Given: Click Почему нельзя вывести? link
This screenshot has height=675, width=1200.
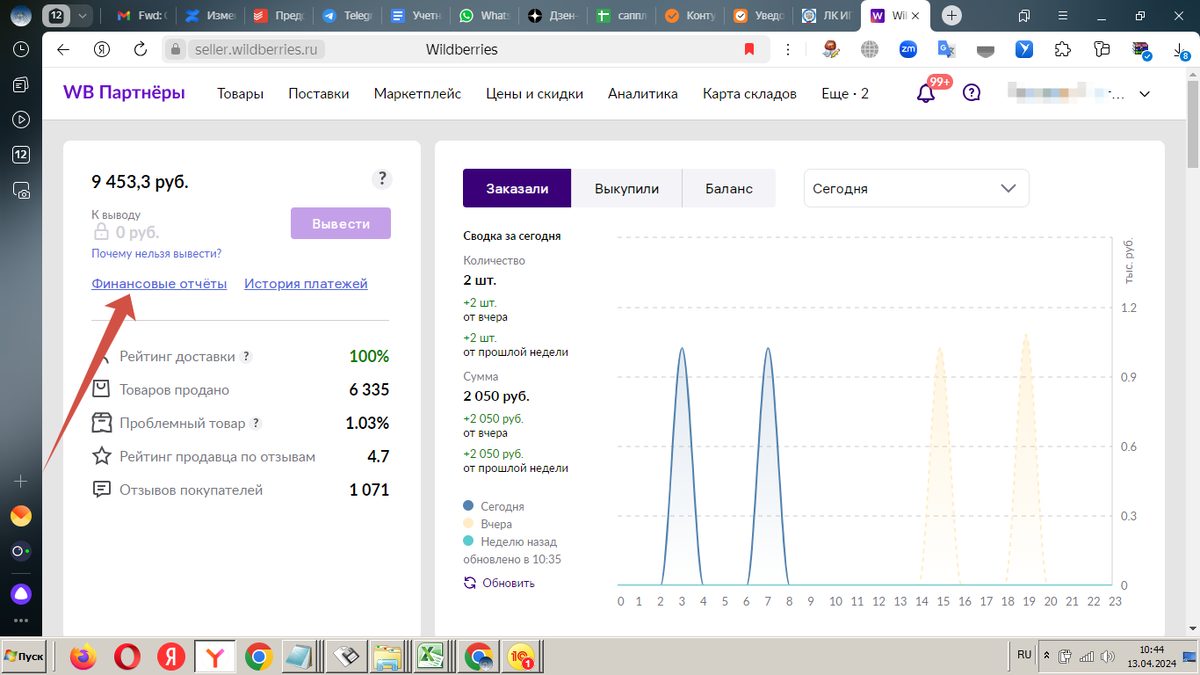Looking at the screenshot, I should (156, 254).
